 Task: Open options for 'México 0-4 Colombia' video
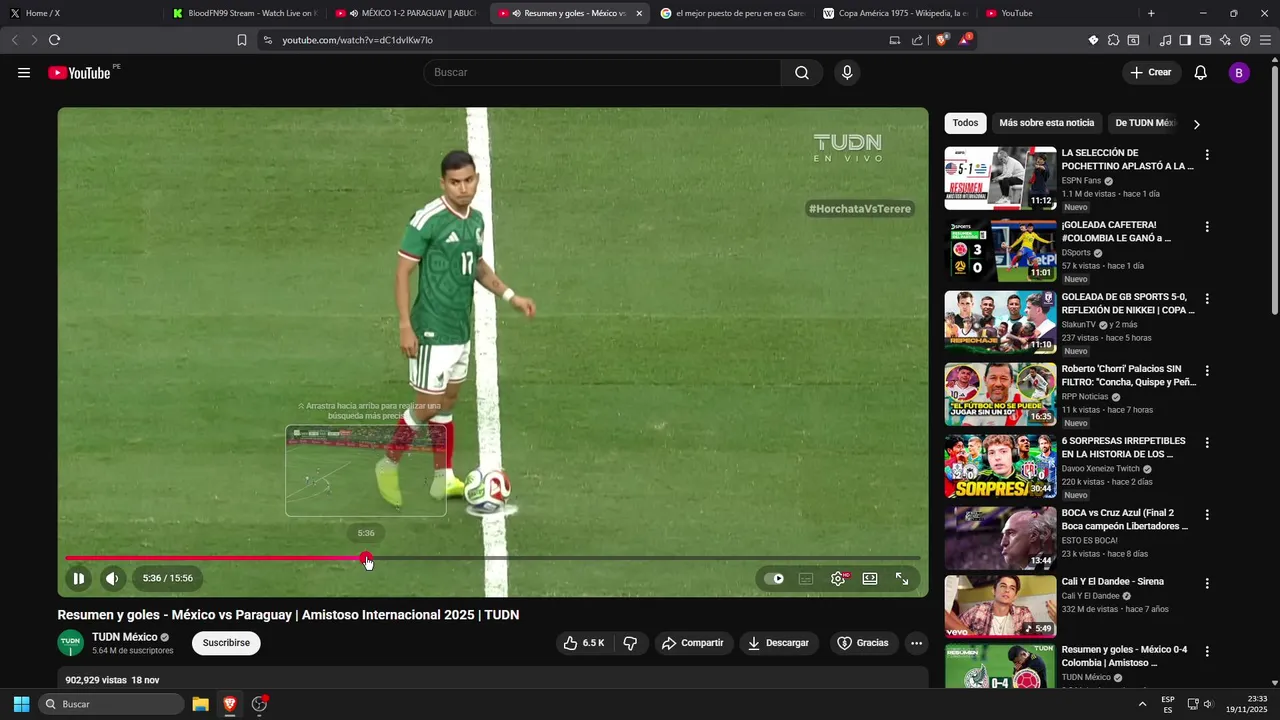click(x=1207, y=651)
